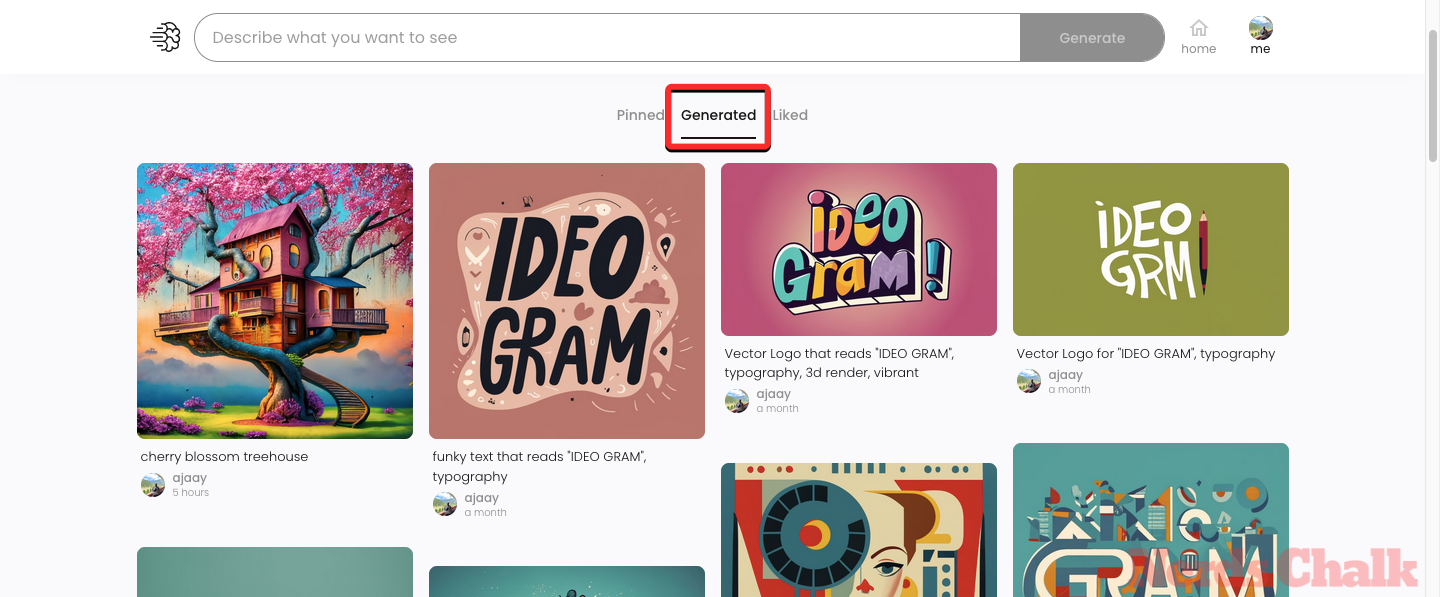The width and height of the screenshot is (1440, 597).
Task: Click ajaay avatar under cherry blossom treehouse
Action: click(x=153, y=485)
